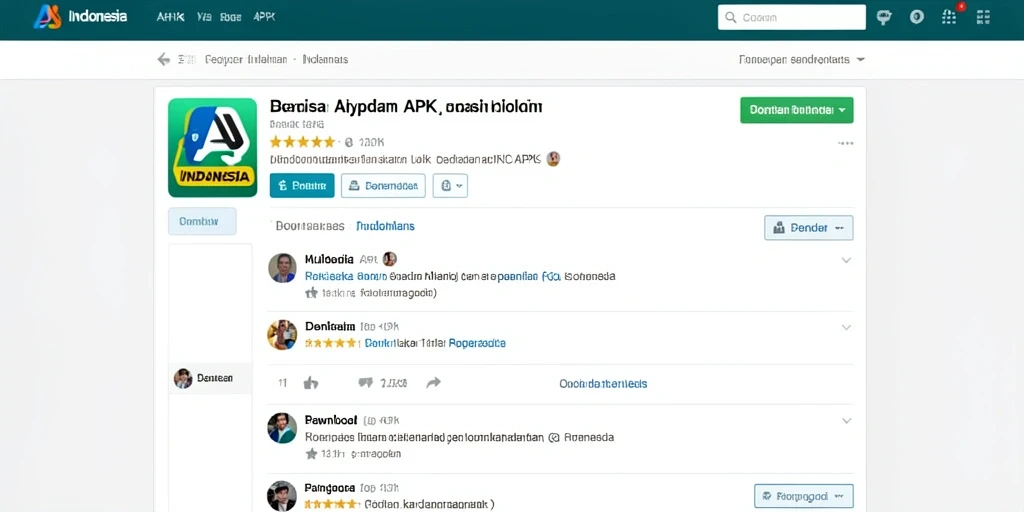Click the star under Pawnboat's review
Viewport: 1024px width, 512px height.
point(311,453)
